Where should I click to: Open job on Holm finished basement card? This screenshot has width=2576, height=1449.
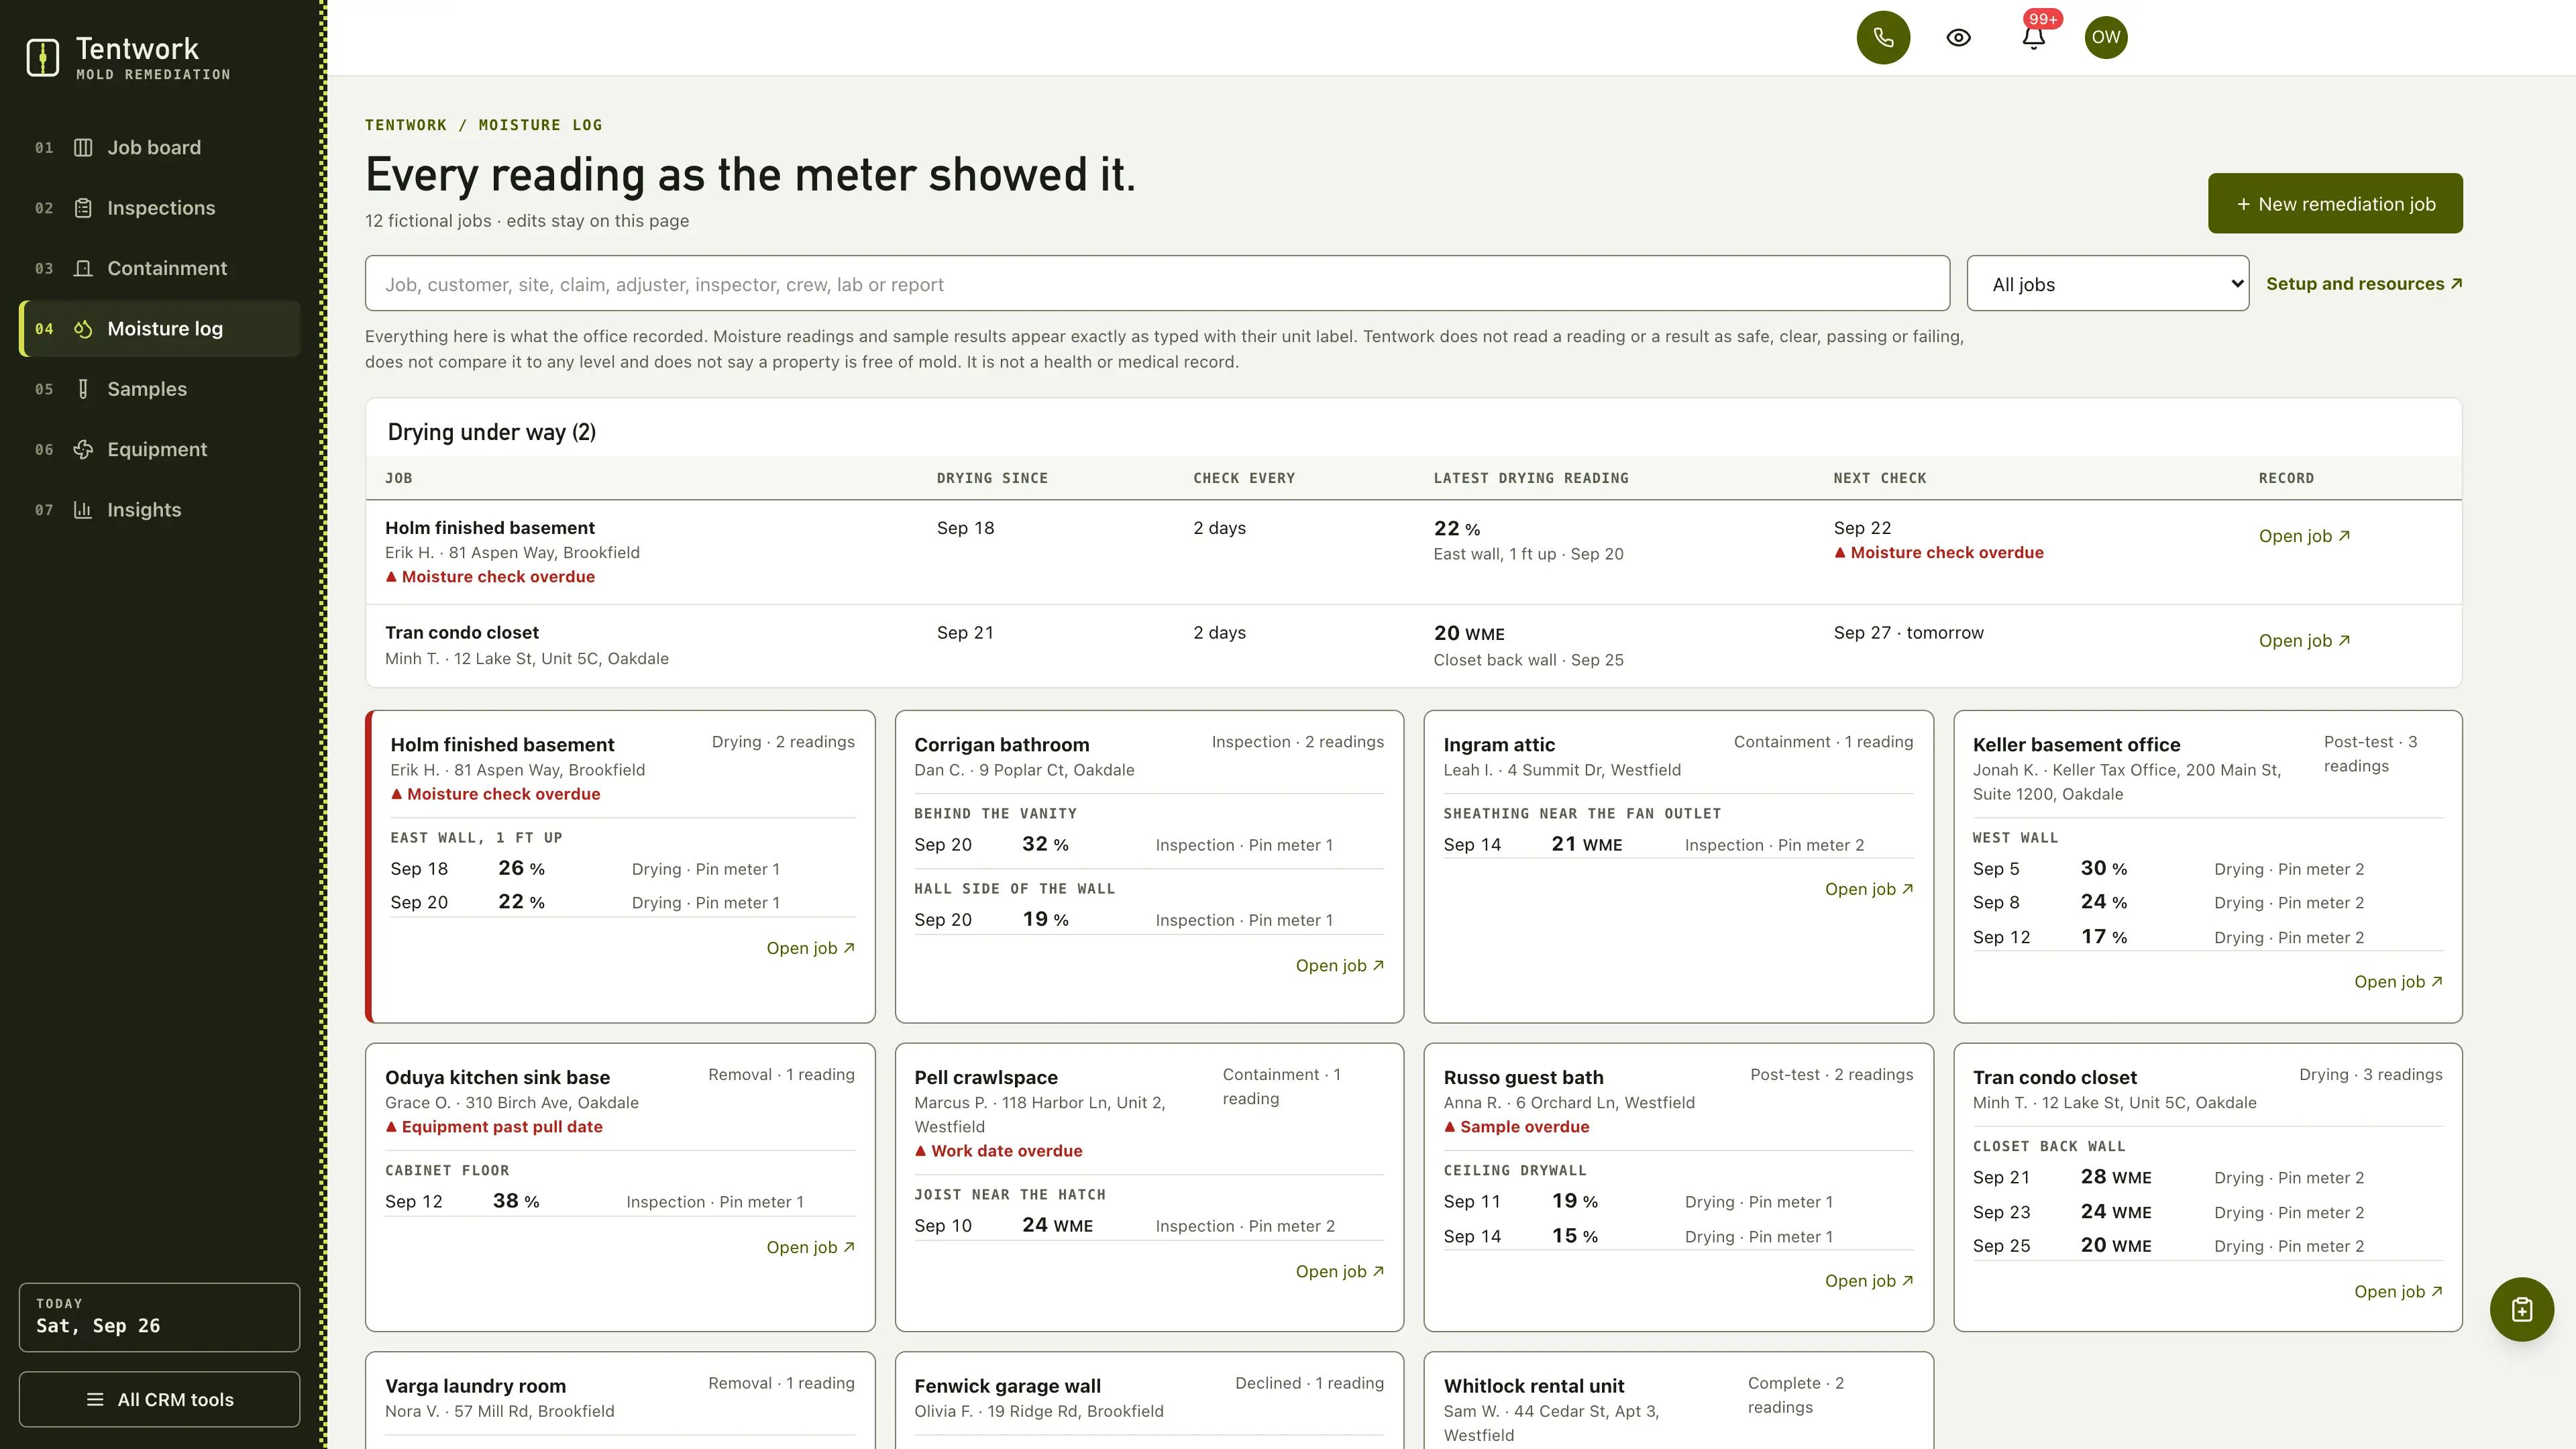810,948
